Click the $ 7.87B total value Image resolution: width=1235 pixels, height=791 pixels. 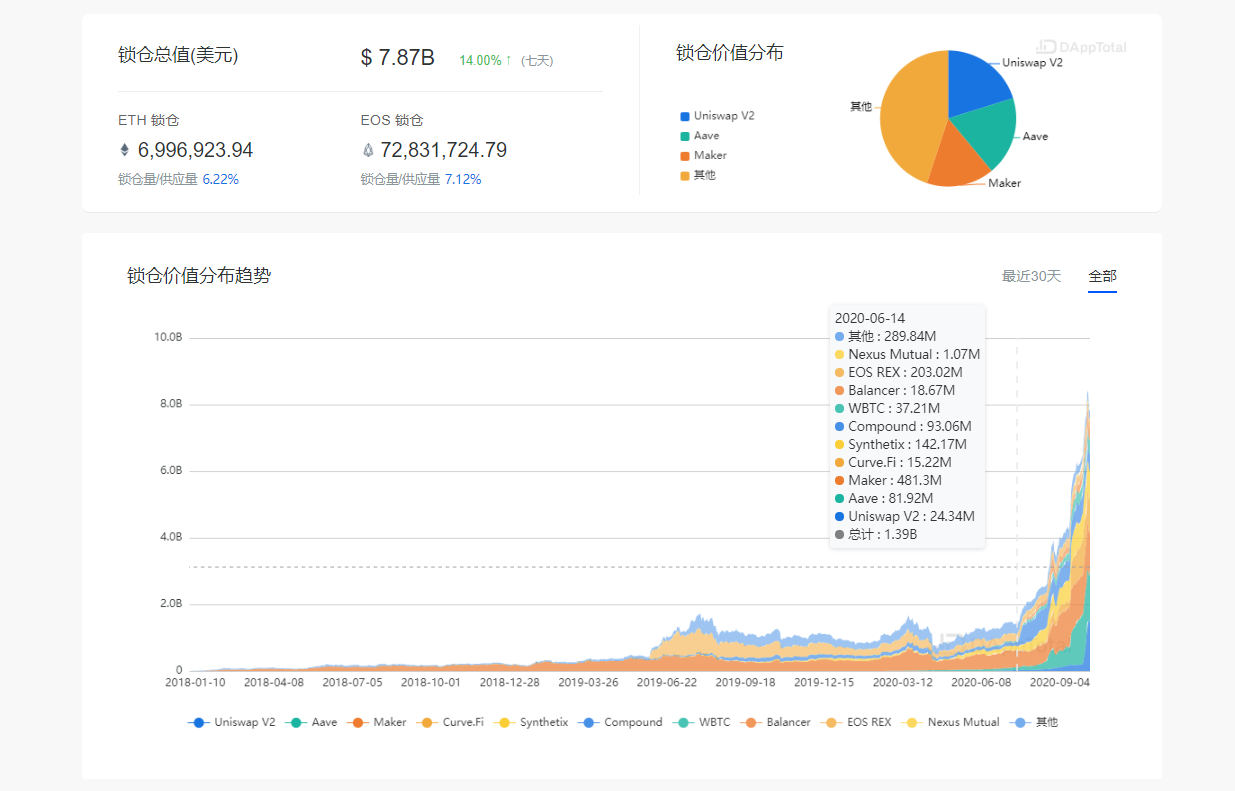pyautogui.click(x=398, y=58)
